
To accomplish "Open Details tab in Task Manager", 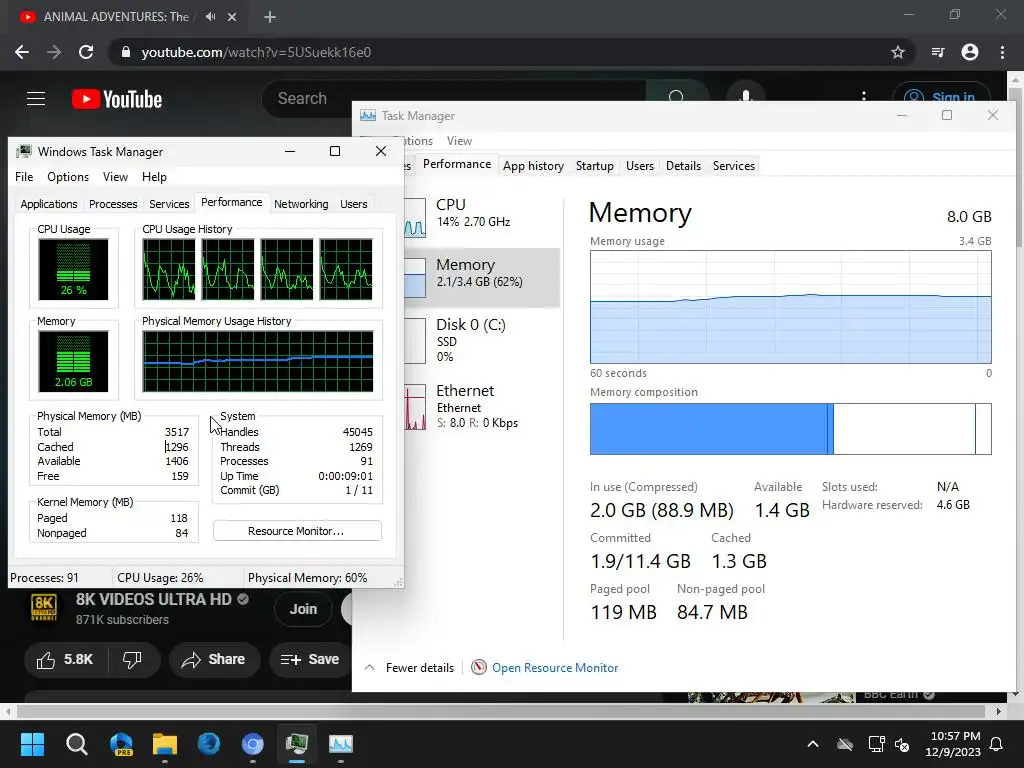I will (x=683, y=166).
